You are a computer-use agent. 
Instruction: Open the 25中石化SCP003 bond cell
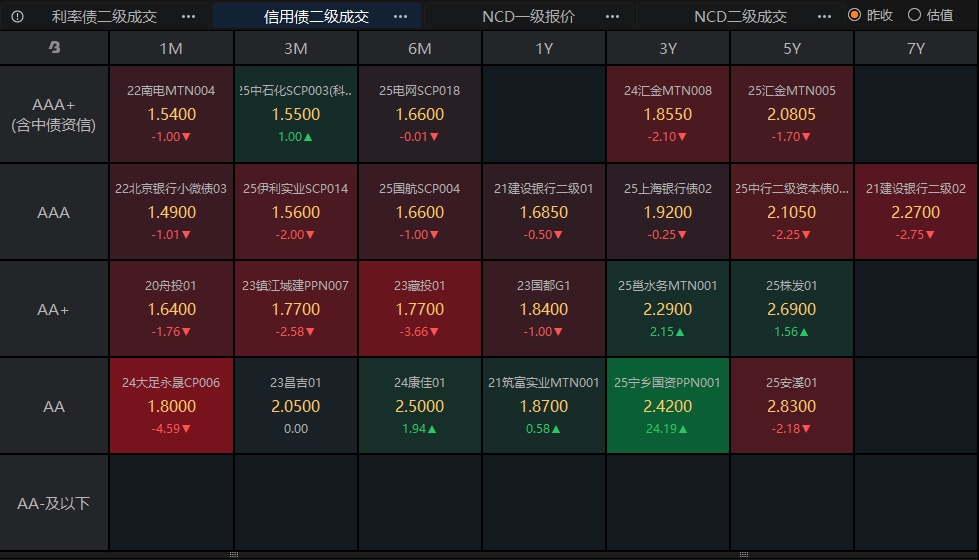click(x=295, y=114)
